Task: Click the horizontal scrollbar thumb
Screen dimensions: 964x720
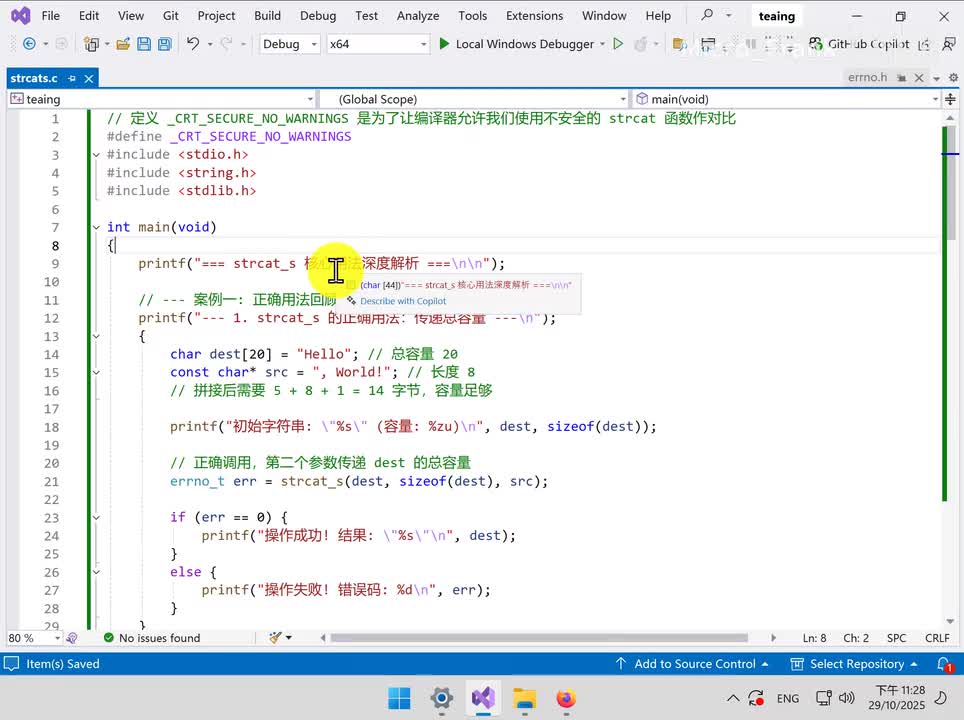Action: (539, 638)
